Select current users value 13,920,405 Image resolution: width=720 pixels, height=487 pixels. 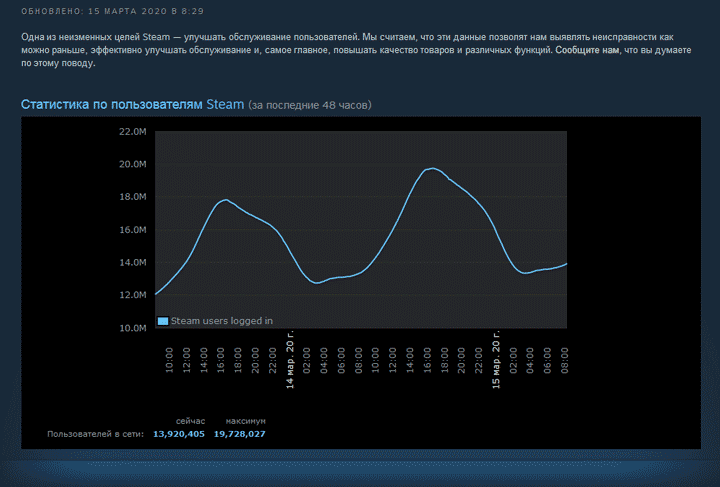tap(179, 434)
